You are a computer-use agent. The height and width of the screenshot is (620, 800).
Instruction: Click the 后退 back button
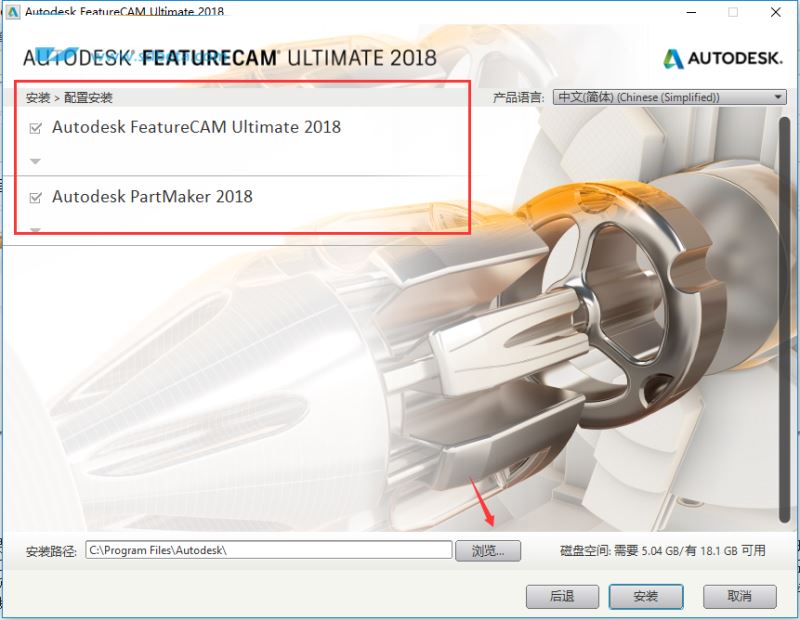(562, 596)
